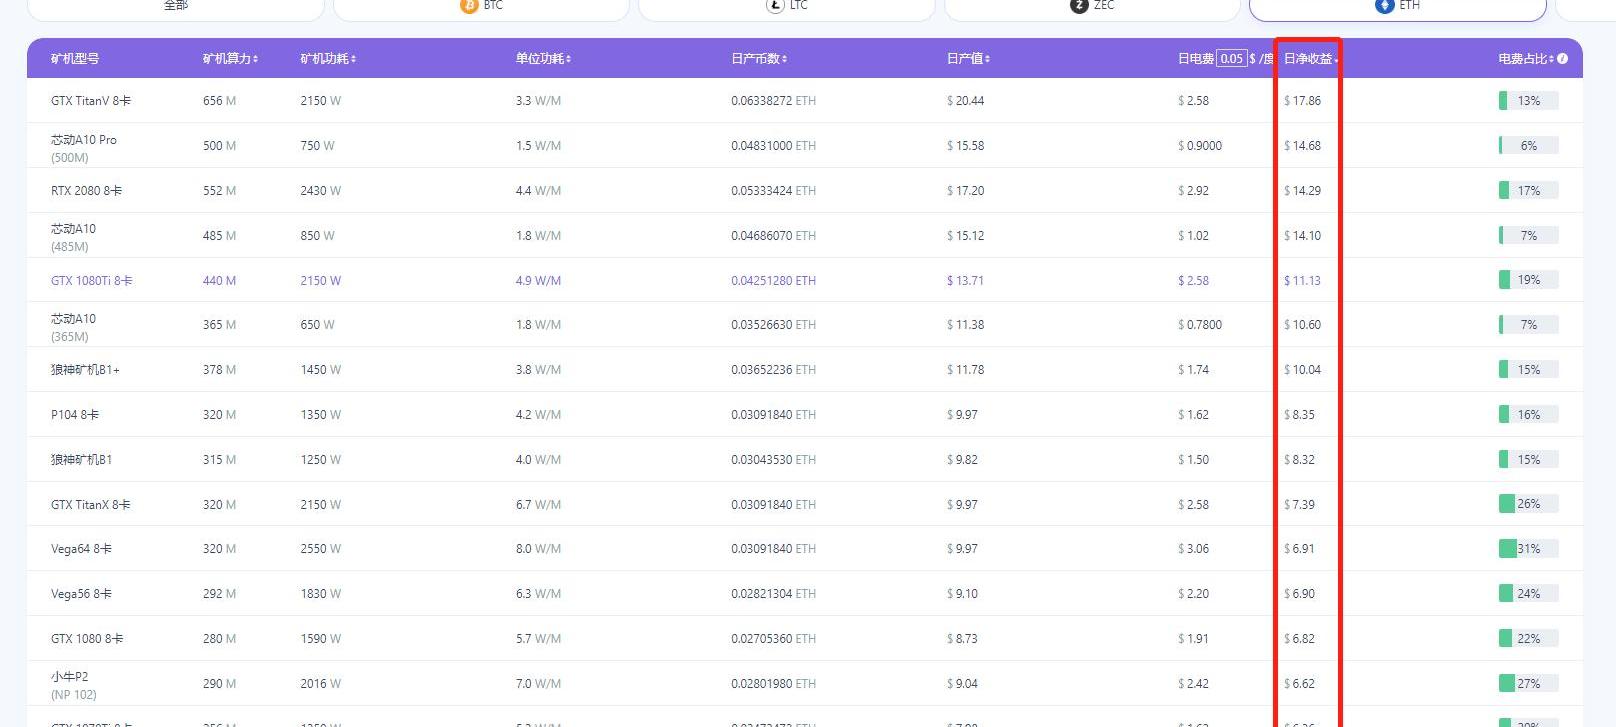Edit the 日电费 0.05 input field
Image resolution: width=1616 pixels, height=727 pixels.
point(1231,59)
